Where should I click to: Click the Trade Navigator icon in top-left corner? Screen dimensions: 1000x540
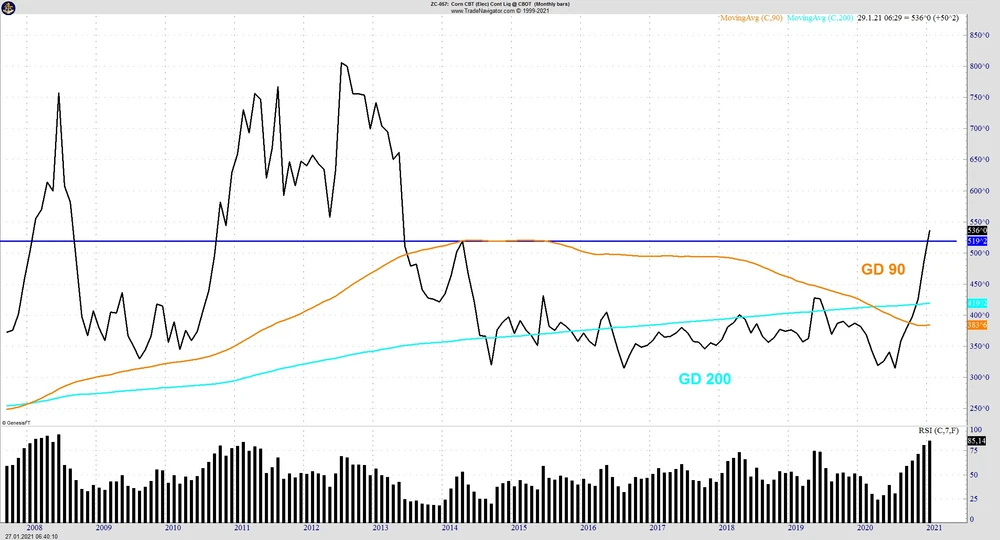(x=7, y=7)
